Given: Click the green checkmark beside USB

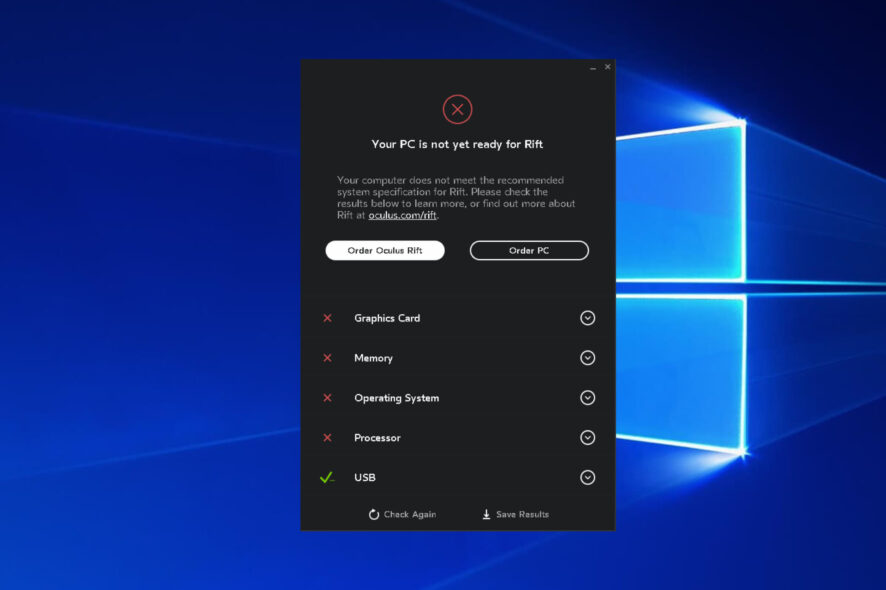Looking at the screenshot, I should pyautogui.click(x=327, y=478).
